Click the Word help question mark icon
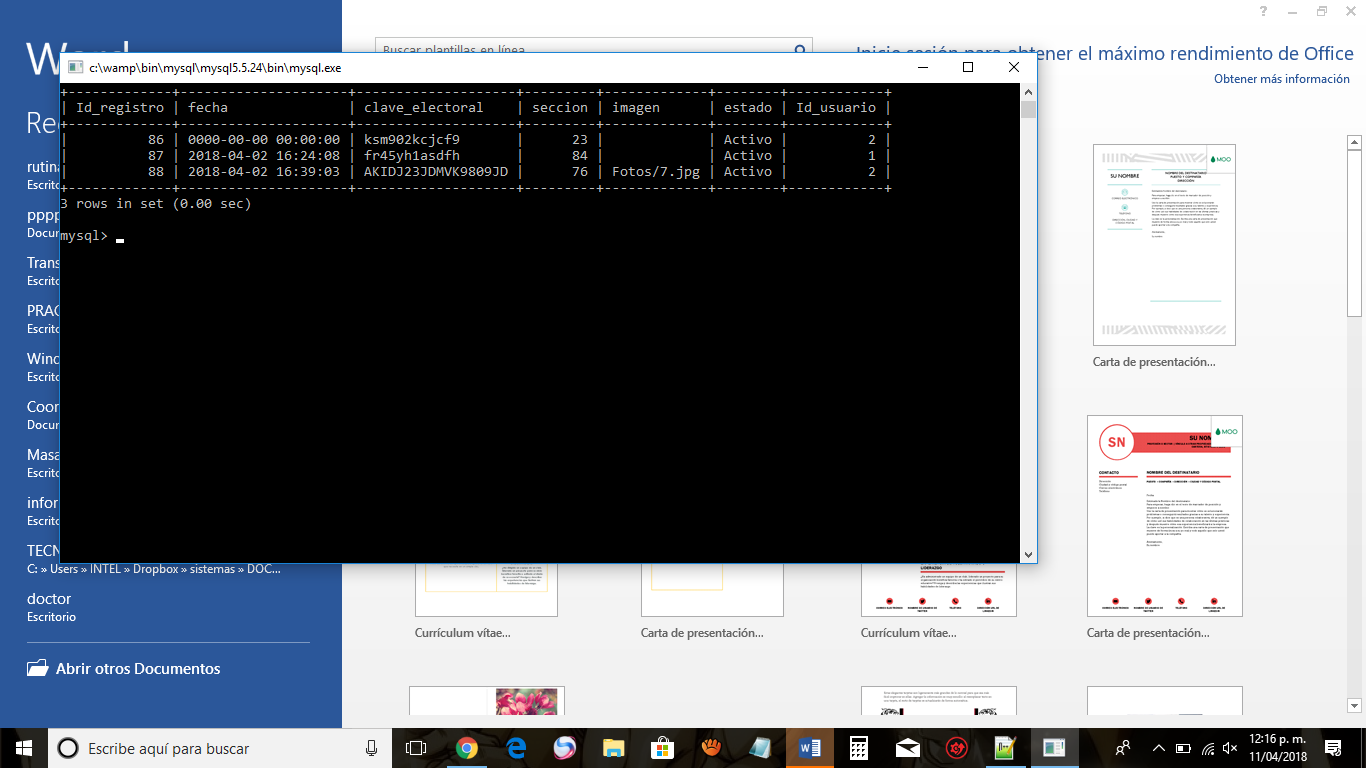Screen dimensions: 1366x768 pyautogui.click(x=1264, y=11)
